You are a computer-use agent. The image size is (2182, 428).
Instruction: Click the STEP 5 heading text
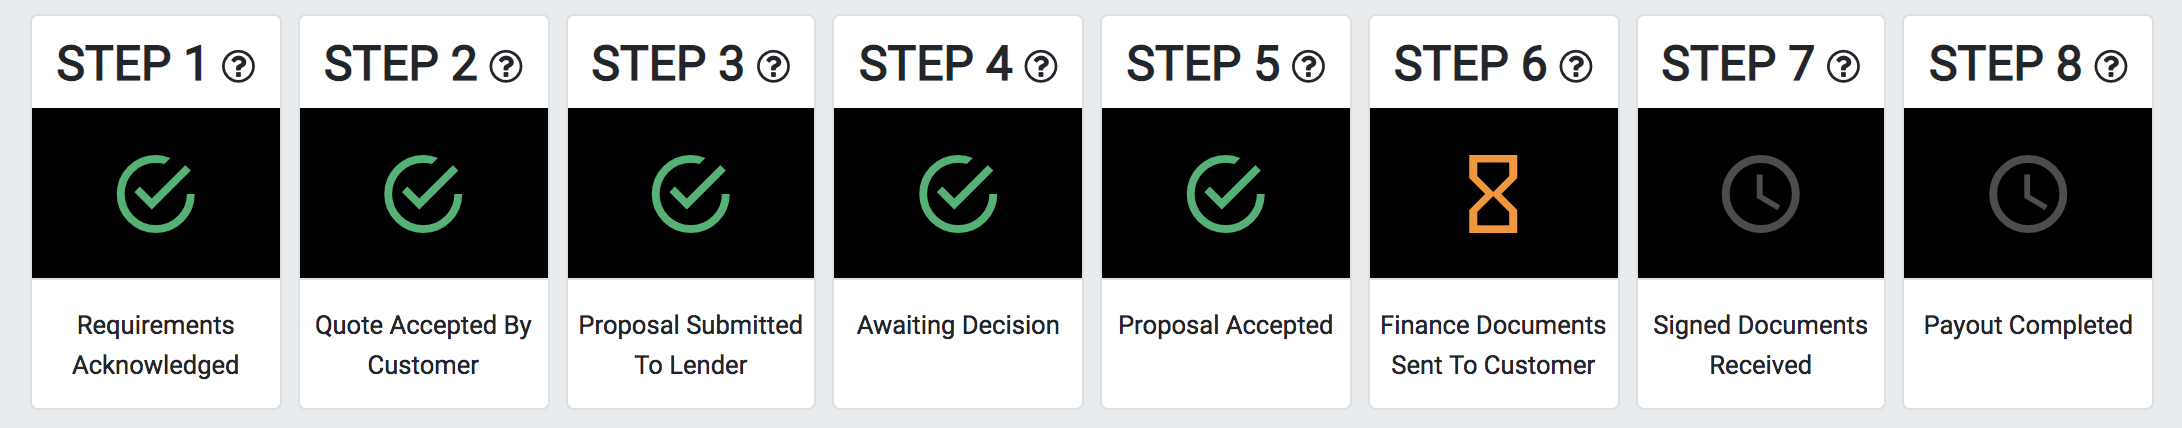pyautogui.click(x=1203, y=65)
